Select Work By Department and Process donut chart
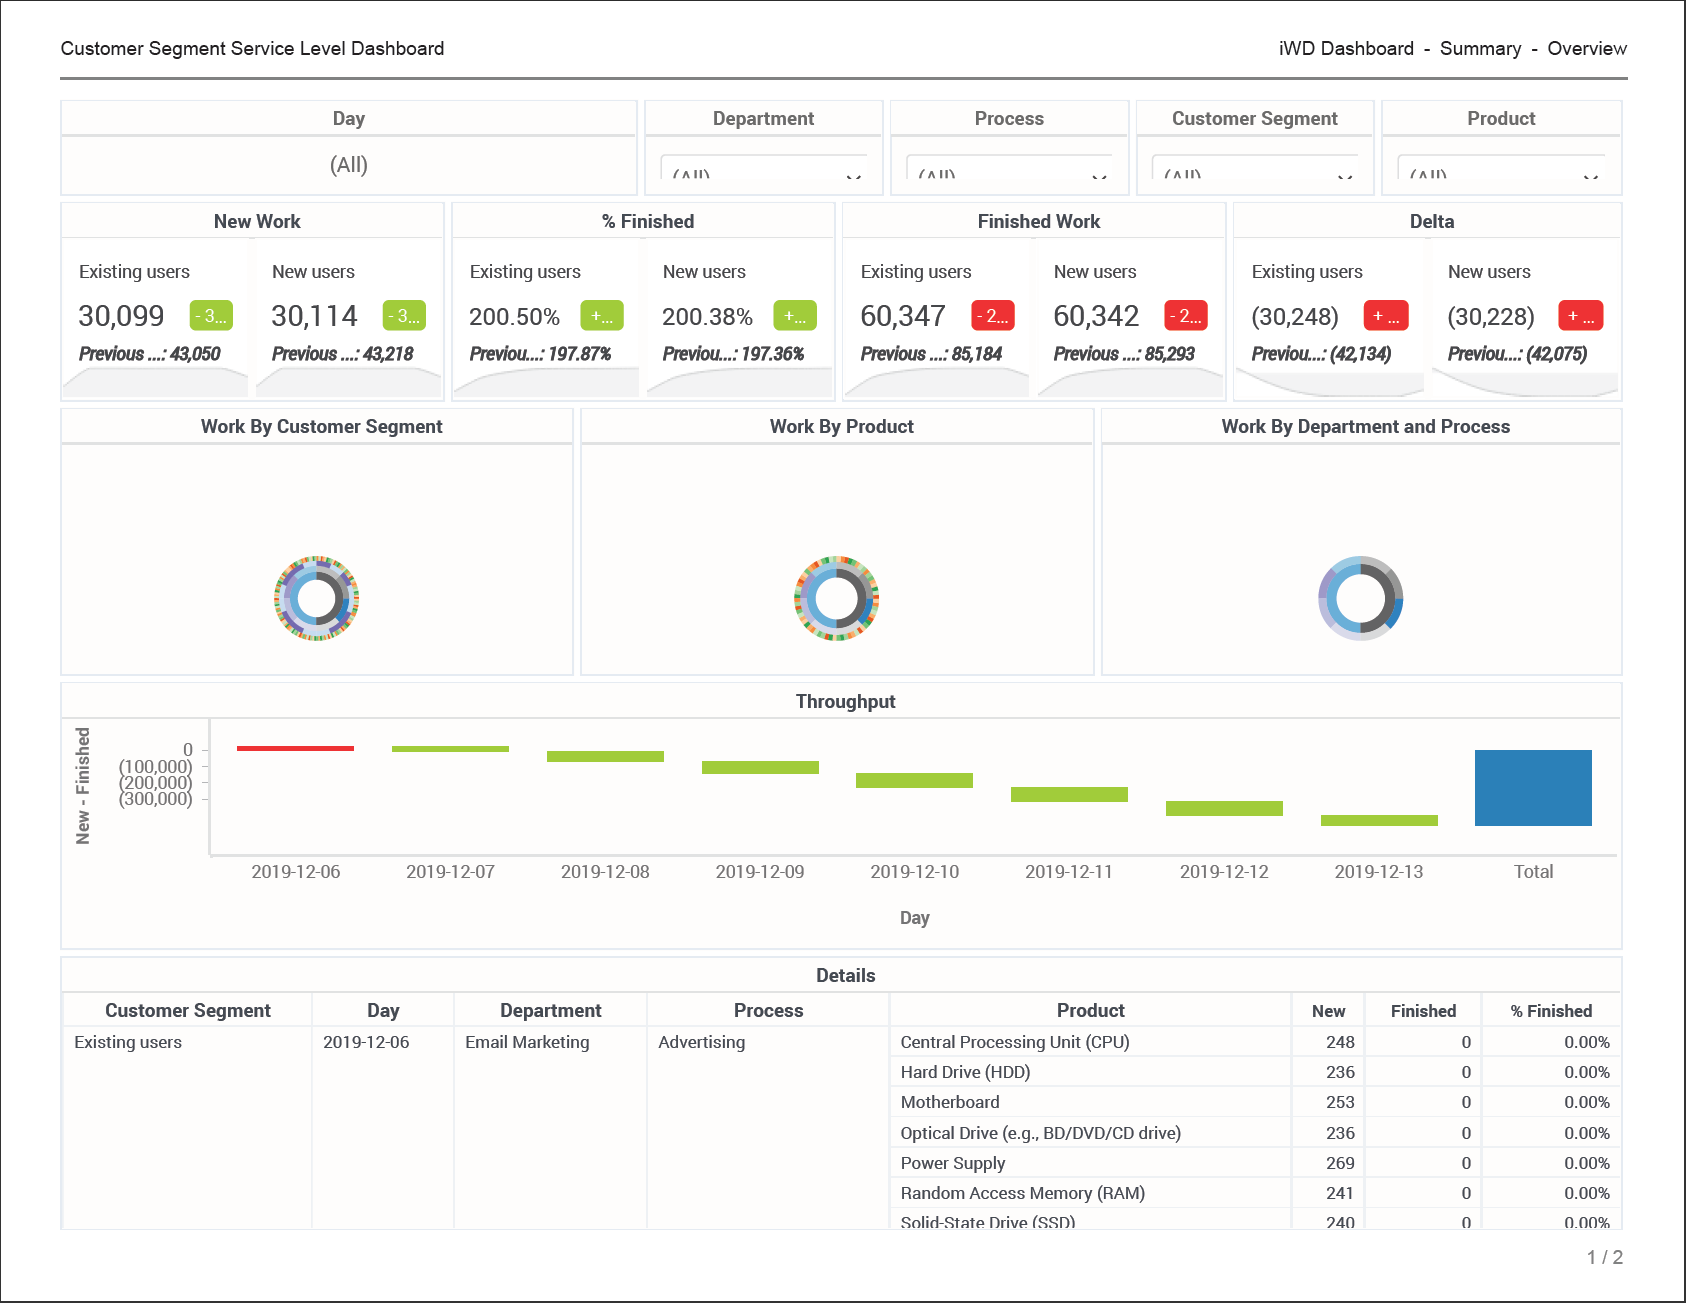 click(x=1361, y=598)
